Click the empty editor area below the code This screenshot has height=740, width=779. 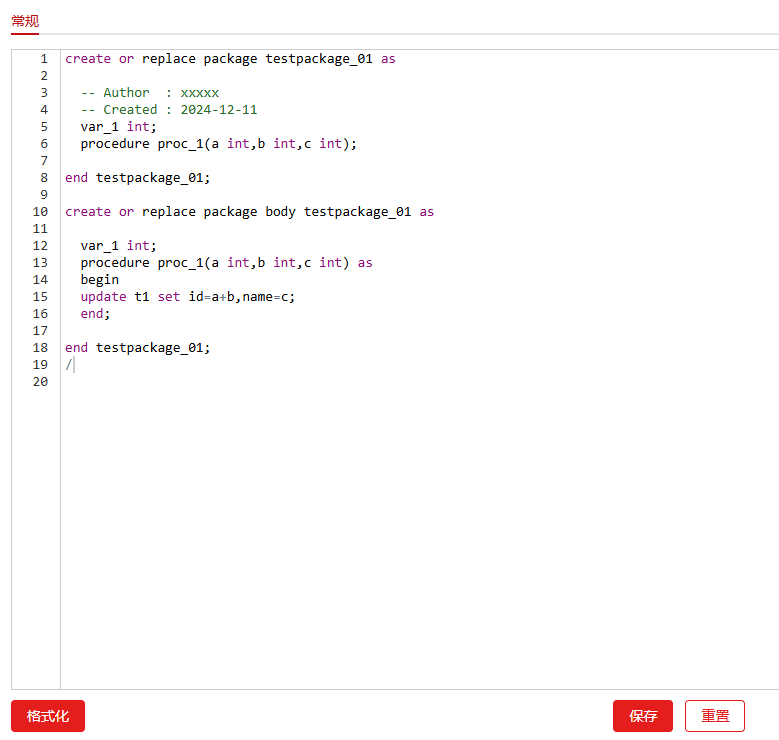(x=400, y=530)
